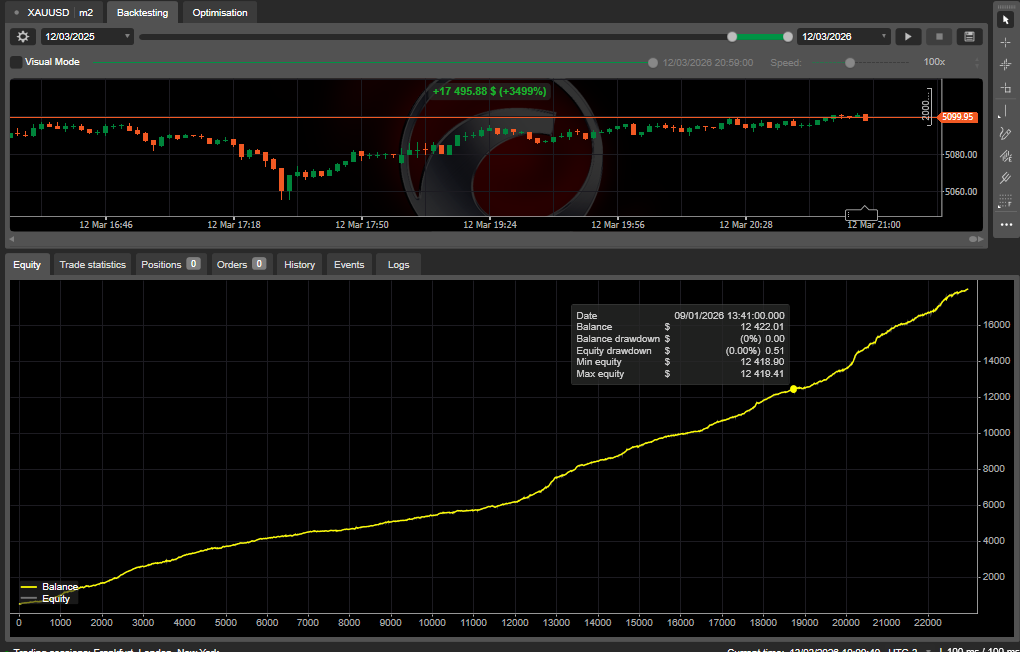The height and width of the screenshot is (652, 1020).
Task: Switch chart timeframe via m2 label
Action: click(x=86, y=13)
